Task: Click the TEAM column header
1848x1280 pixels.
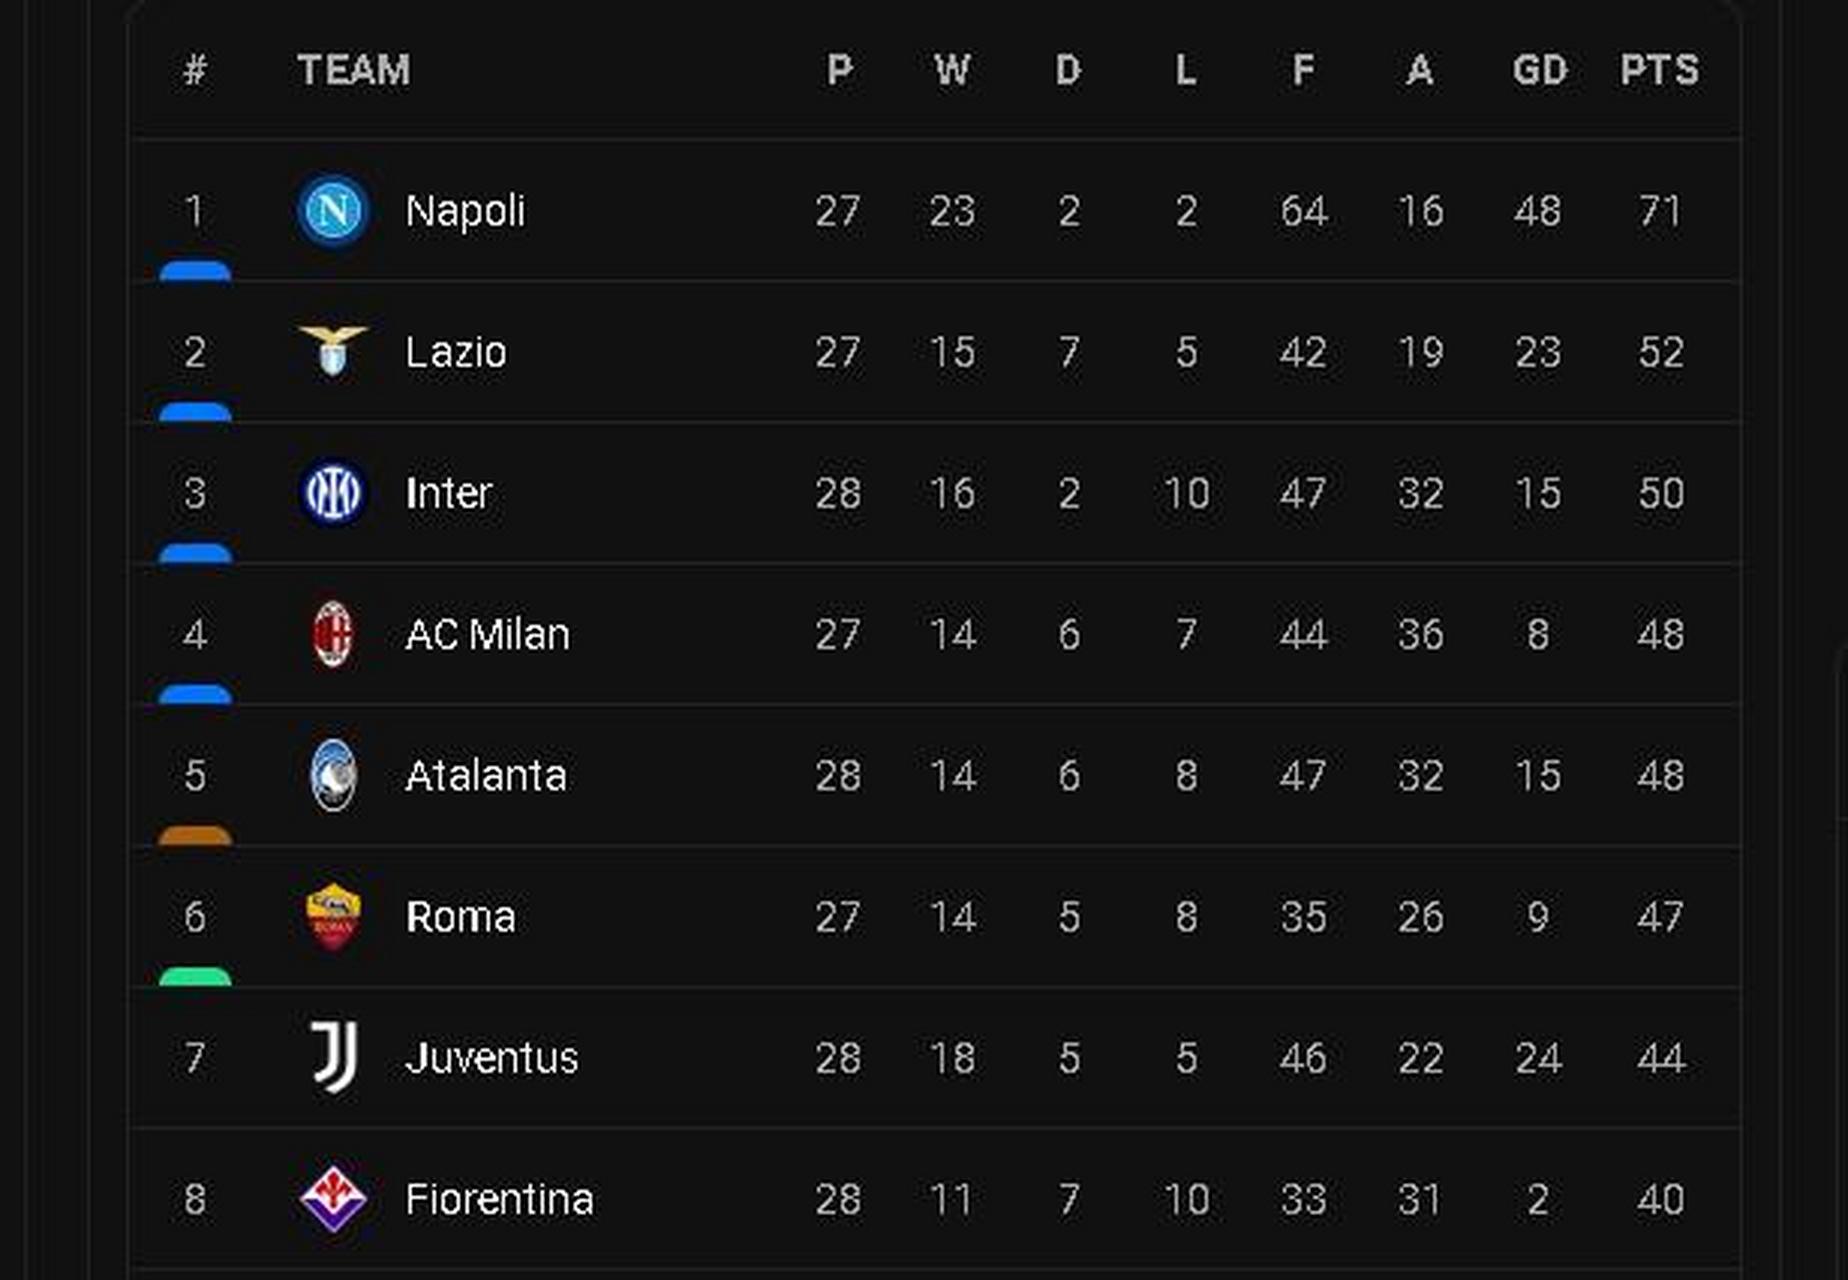Action: [x=354, y=70]
